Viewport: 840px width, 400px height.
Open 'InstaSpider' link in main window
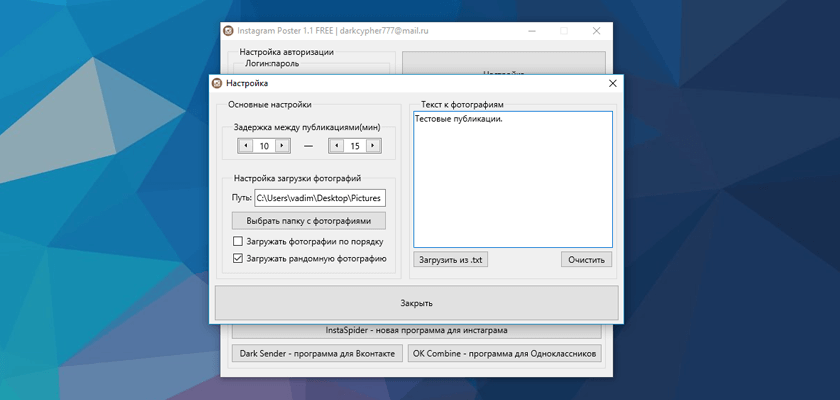click(416, 330)
